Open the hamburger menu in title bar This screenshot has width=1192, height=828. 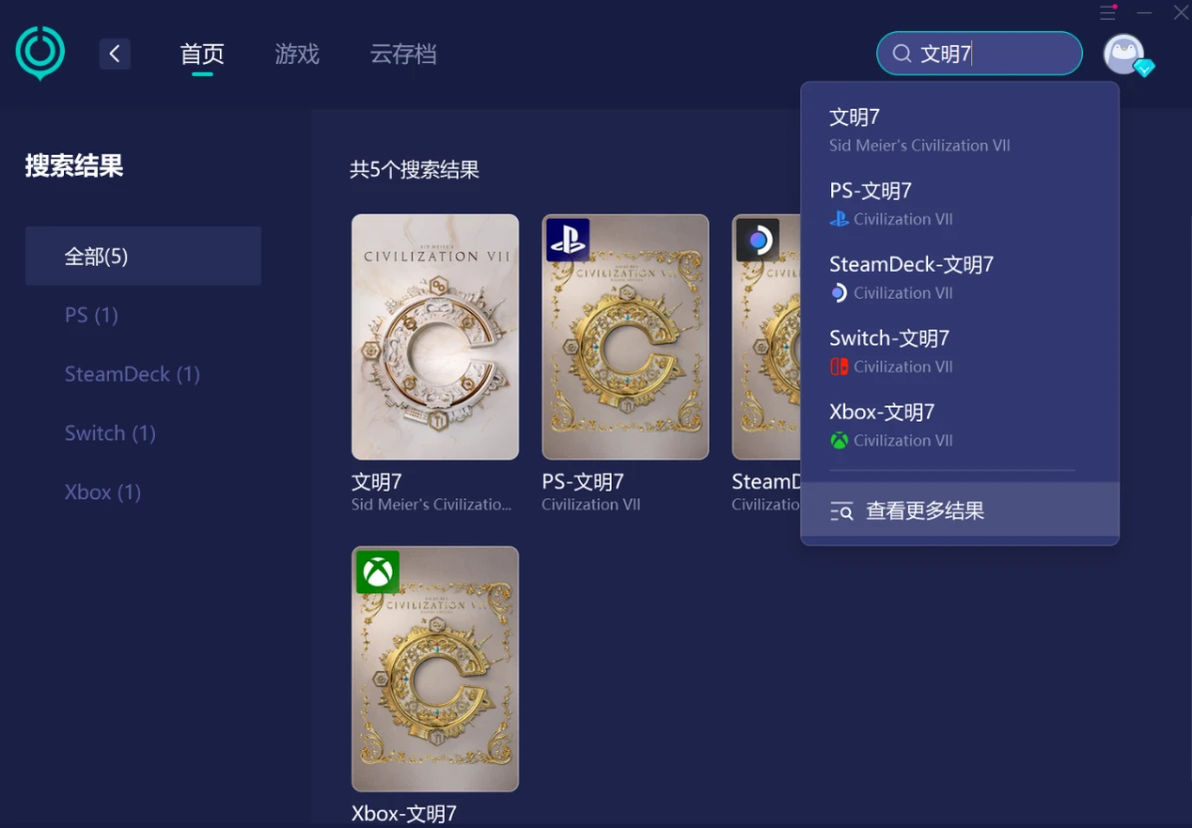coord(1108,12)
